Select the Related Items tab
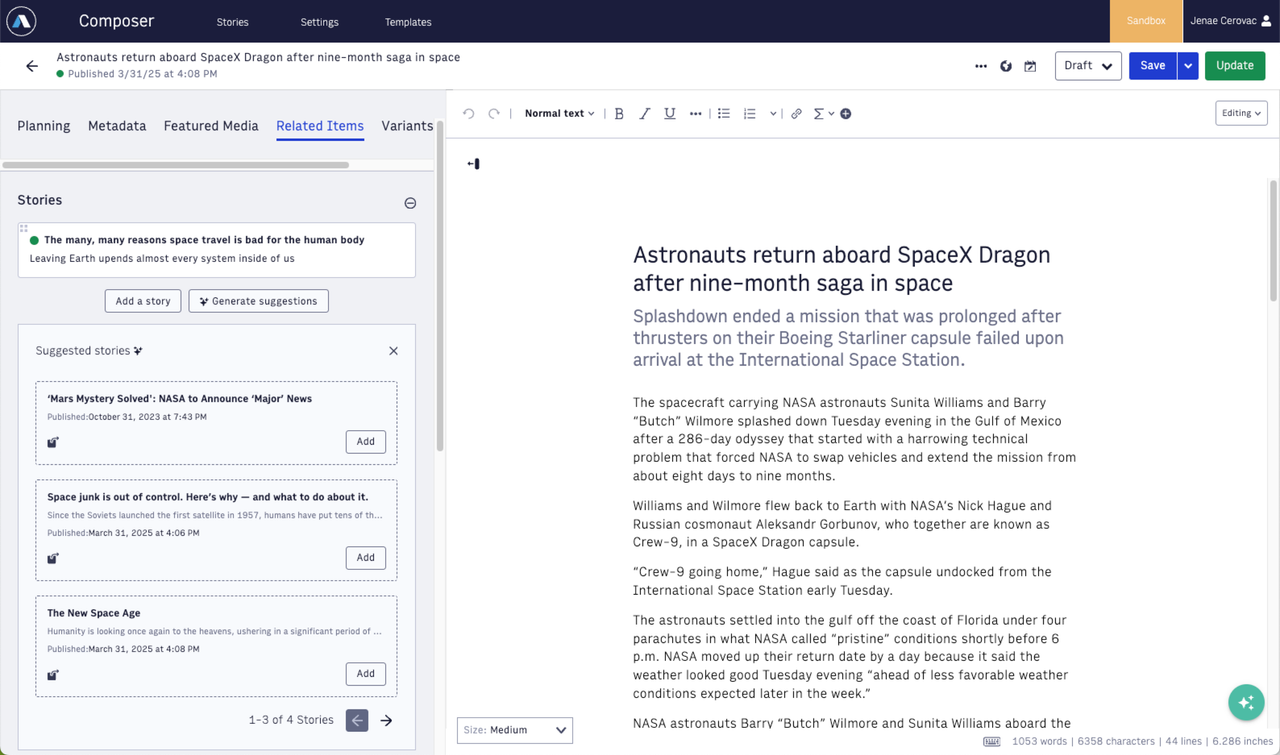Screen dimensions: 1280x755 [x=320, y=126]
